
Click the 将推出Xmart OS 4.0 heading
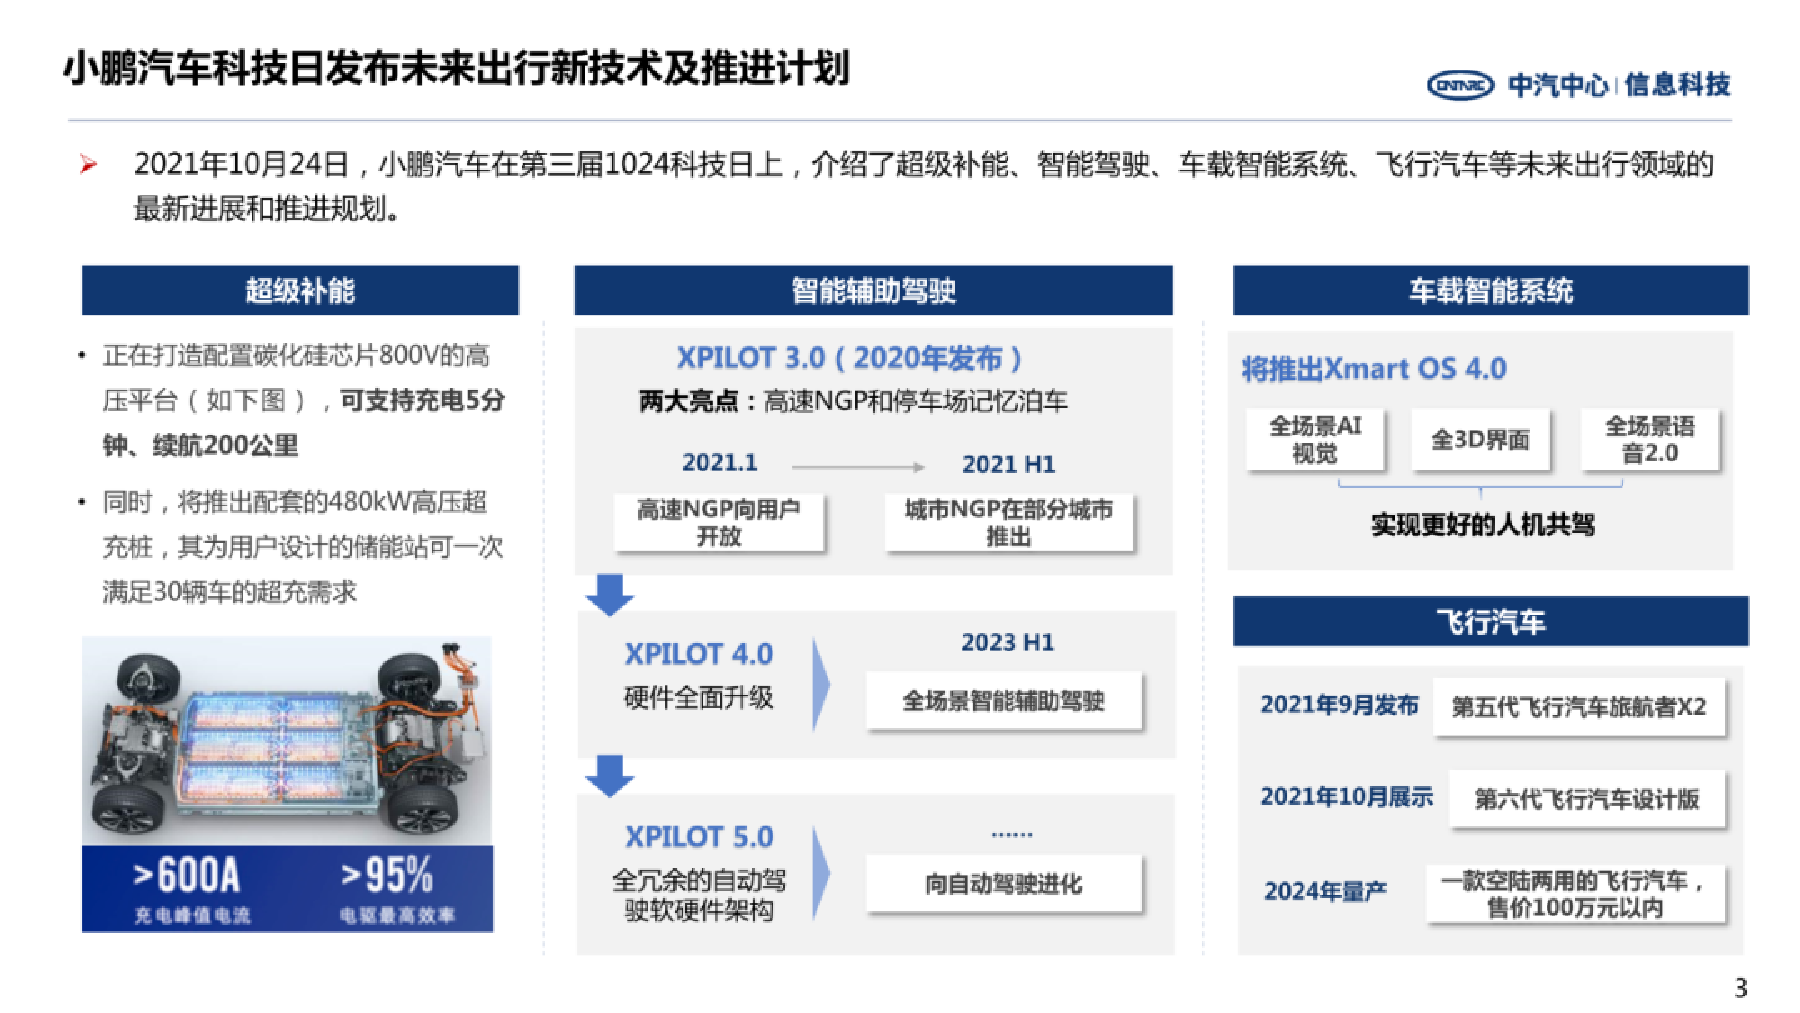point(1374,369)
